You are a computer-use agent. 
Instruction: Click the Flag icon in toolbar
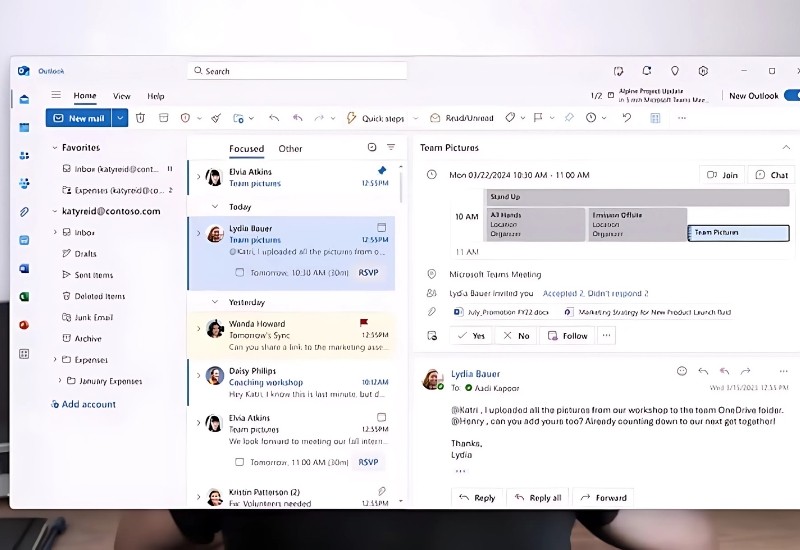click(x=538, y=117)
